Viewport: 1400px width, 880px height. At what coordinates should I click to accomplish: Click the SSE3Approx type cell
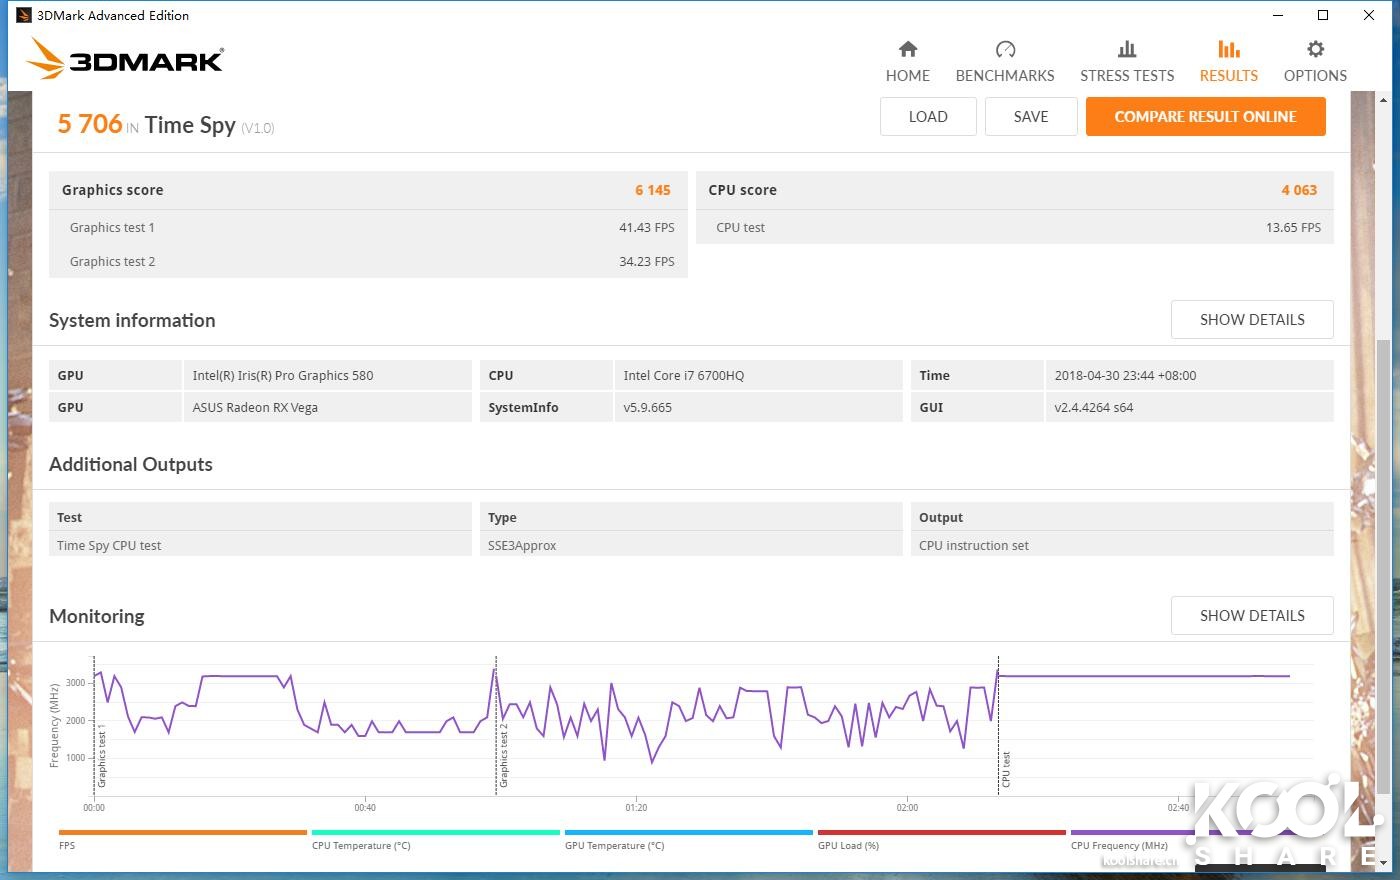pos(691,545)
